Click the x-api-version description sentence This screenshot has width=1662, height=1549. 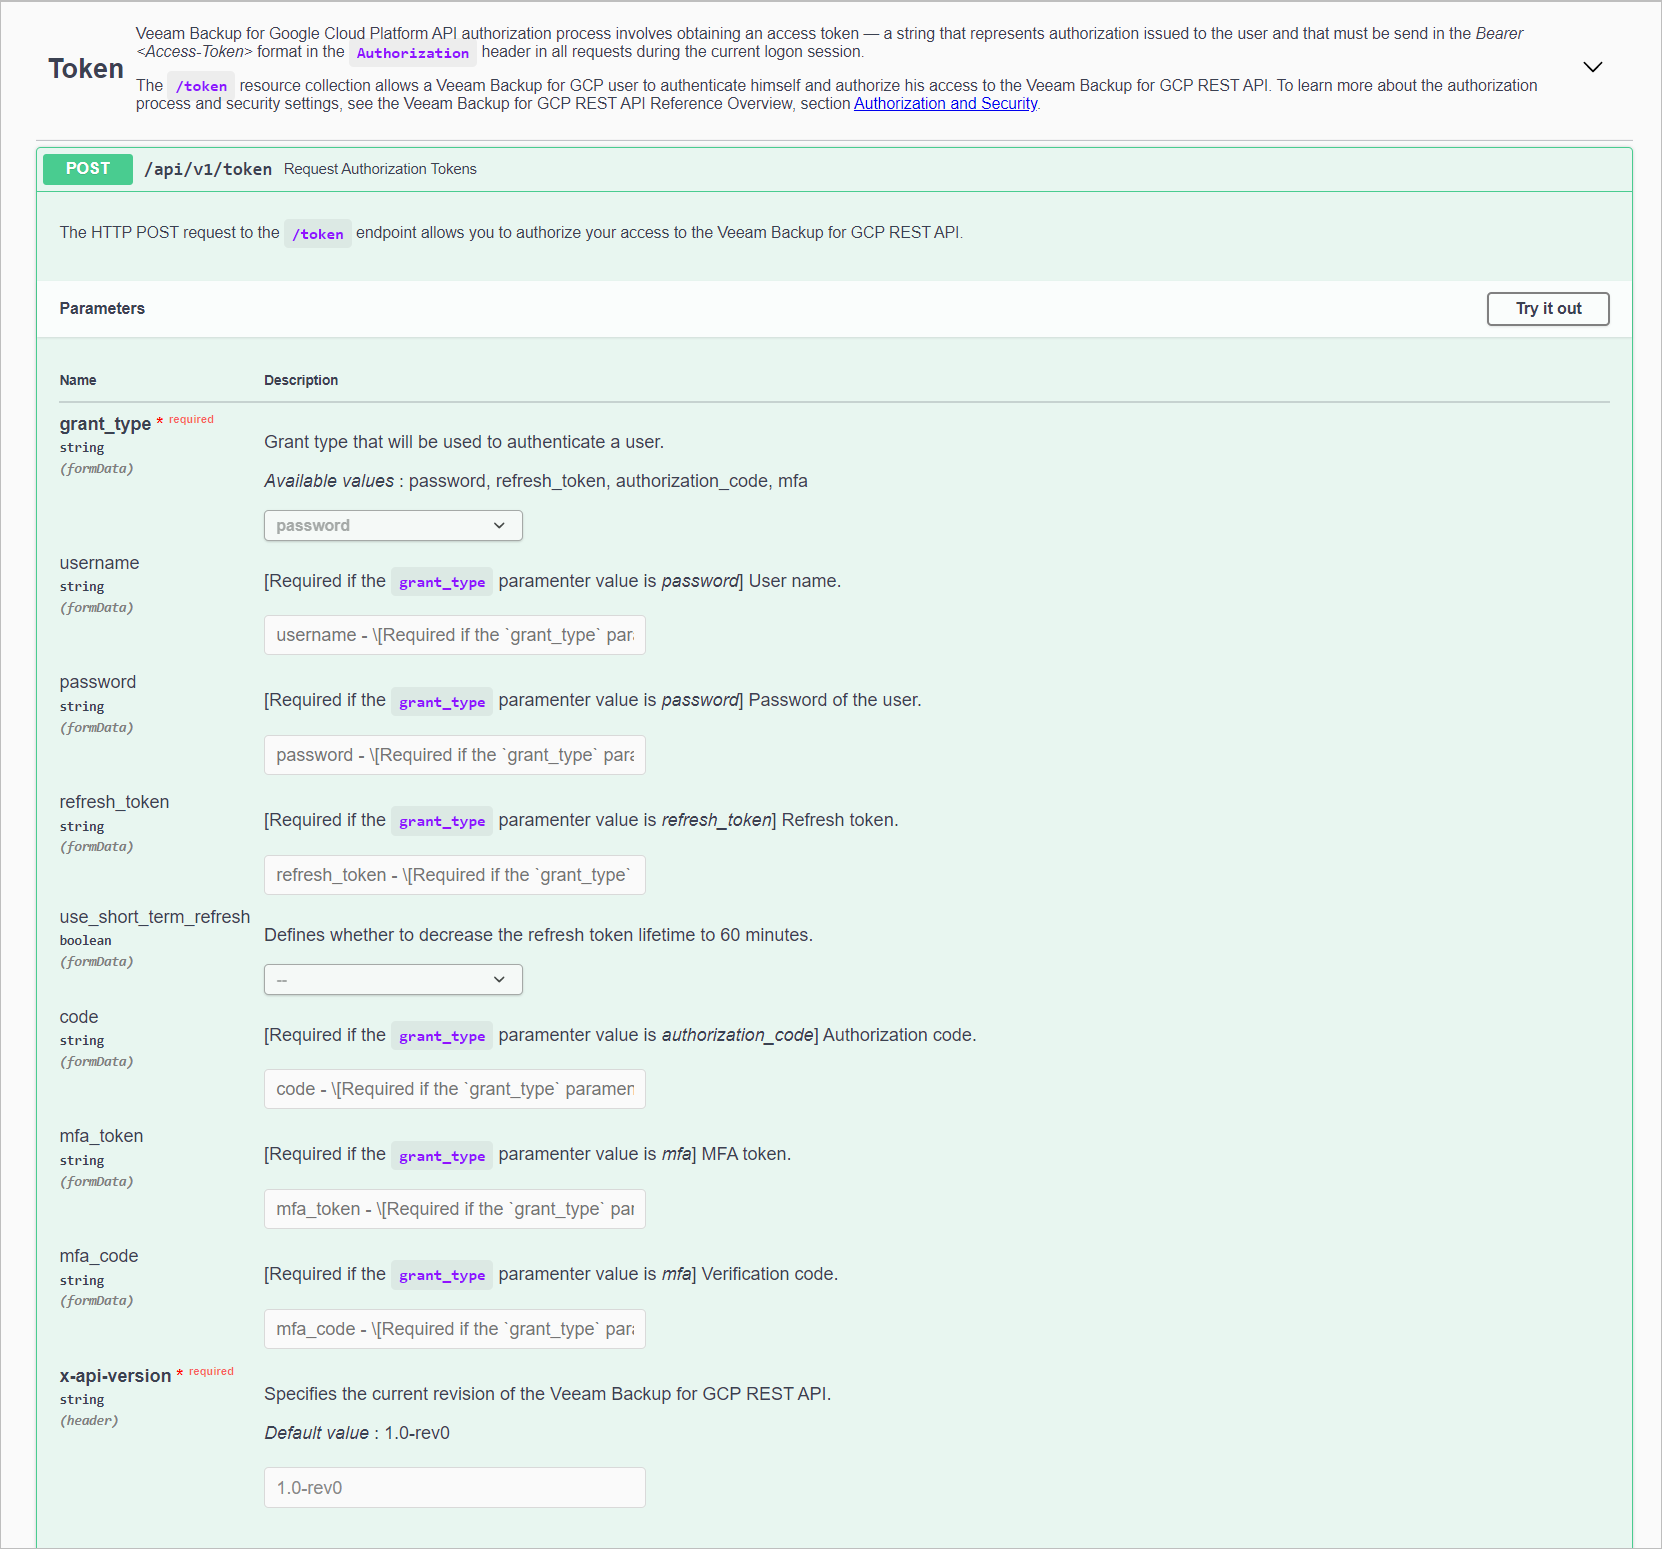point(547,1394)
